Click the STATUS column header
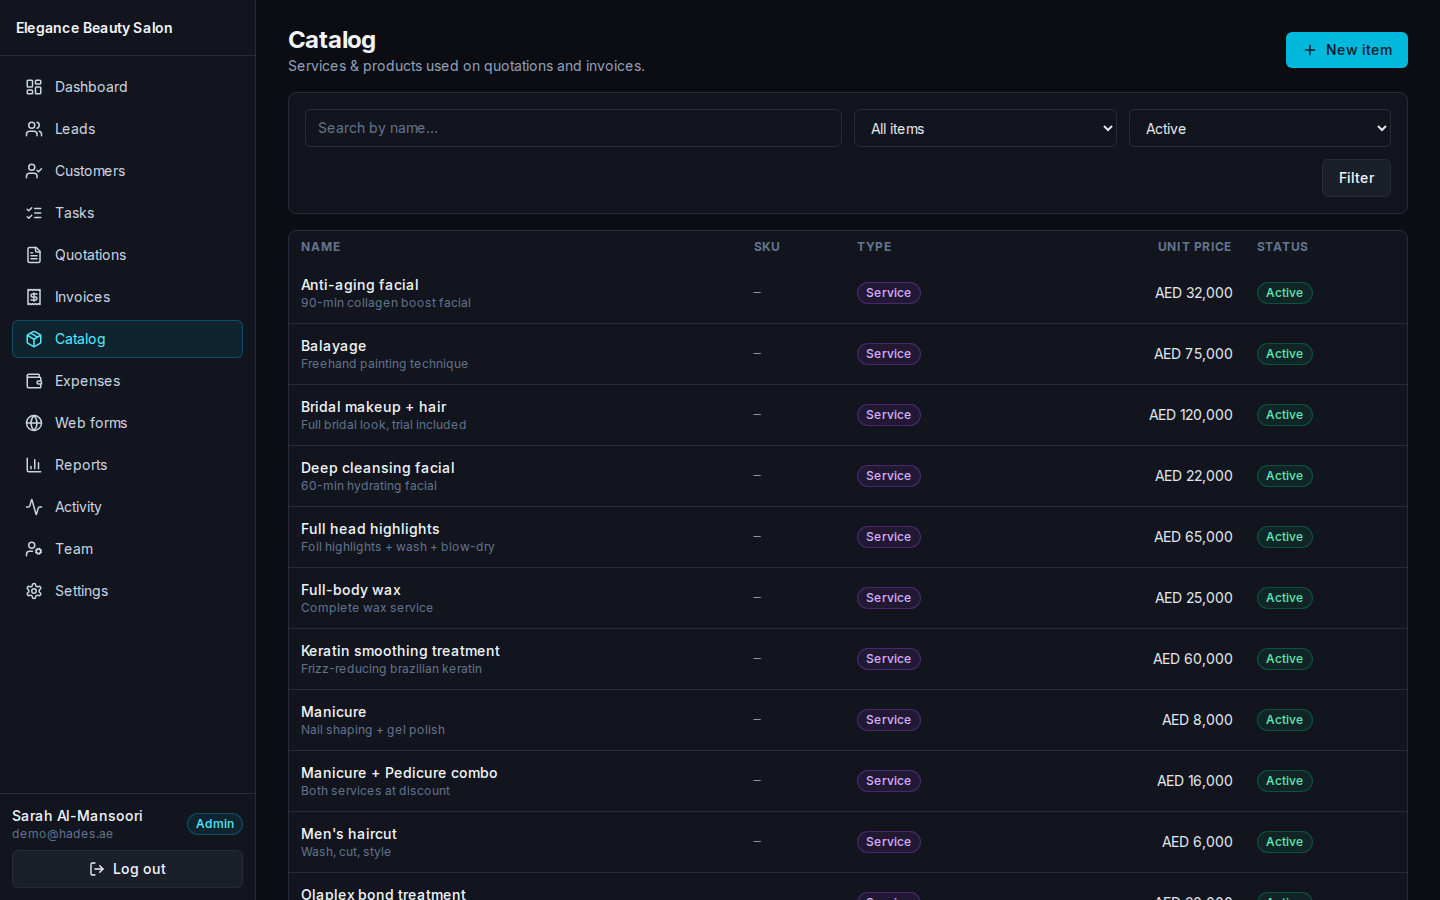Screen dimensions: 1440x900 click(1282, 247)
